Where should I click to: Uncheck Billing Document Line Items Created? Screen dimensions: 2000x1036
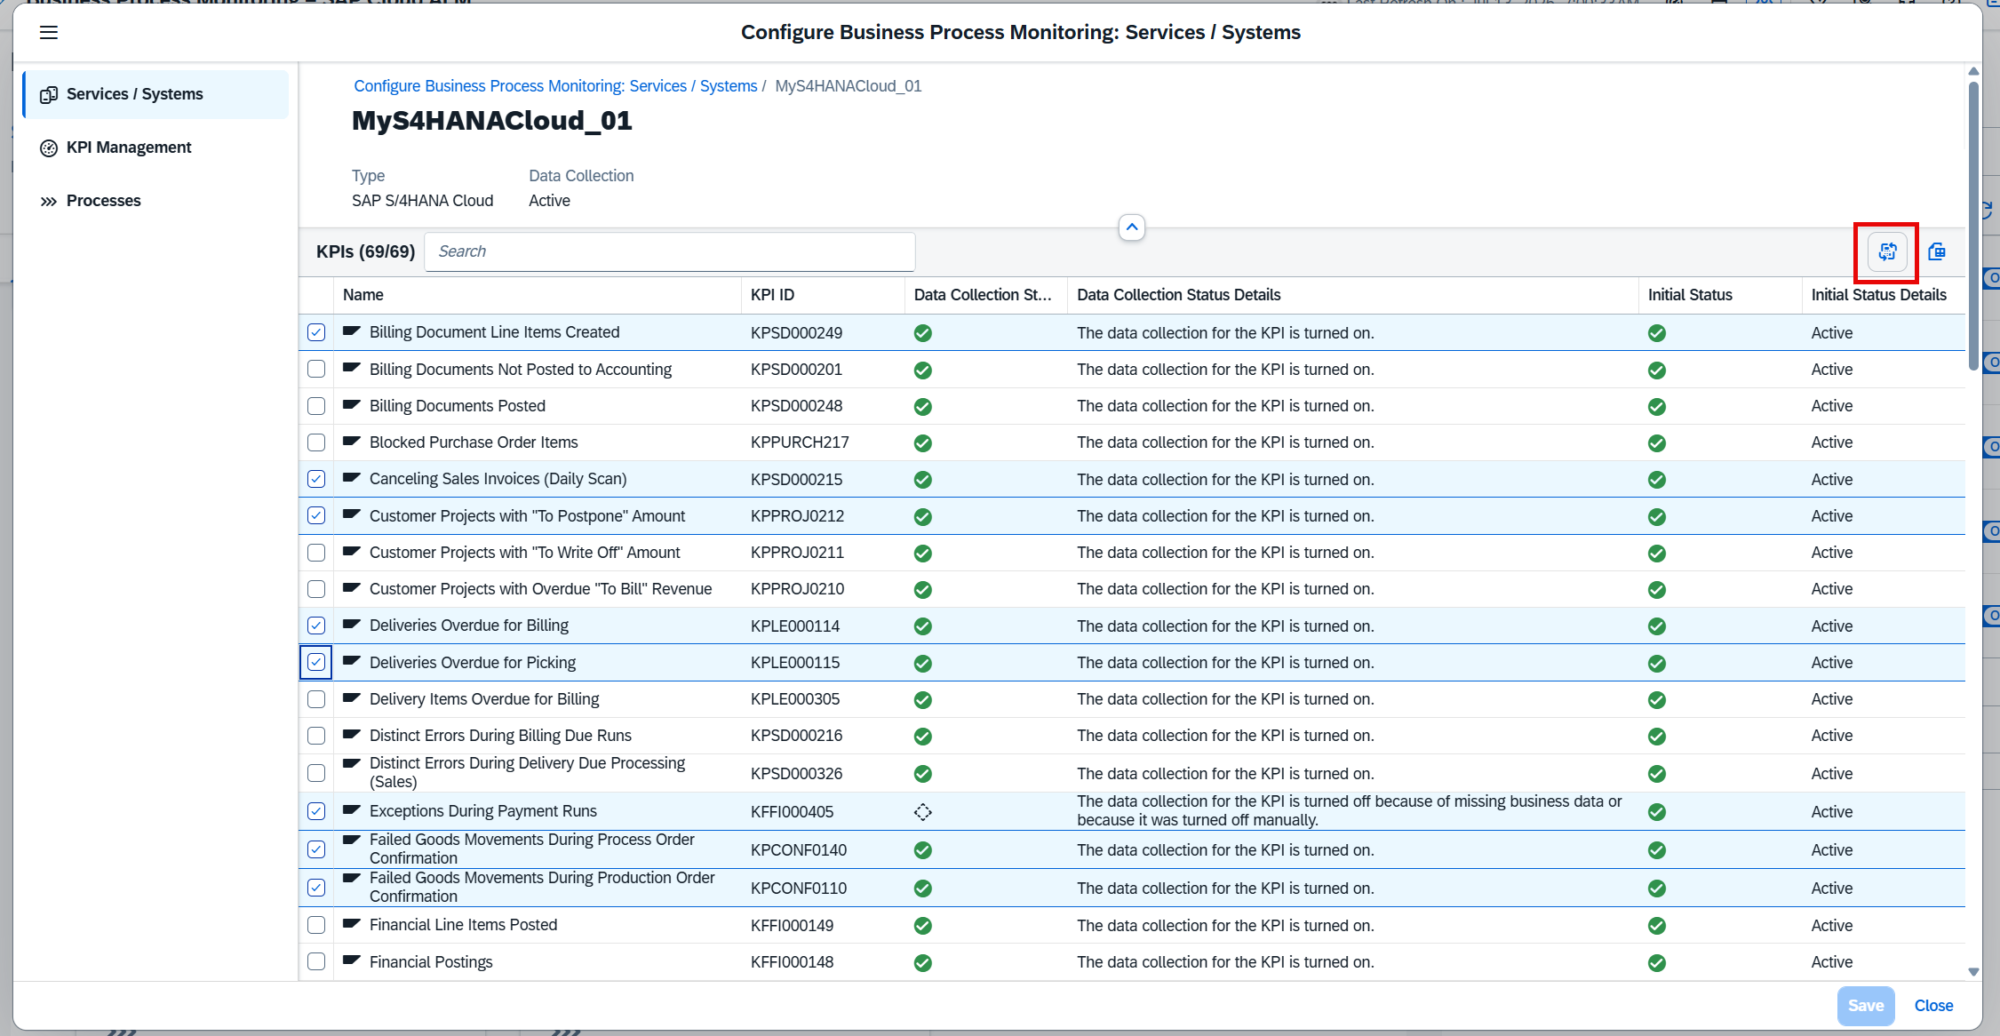click(316, 332)
